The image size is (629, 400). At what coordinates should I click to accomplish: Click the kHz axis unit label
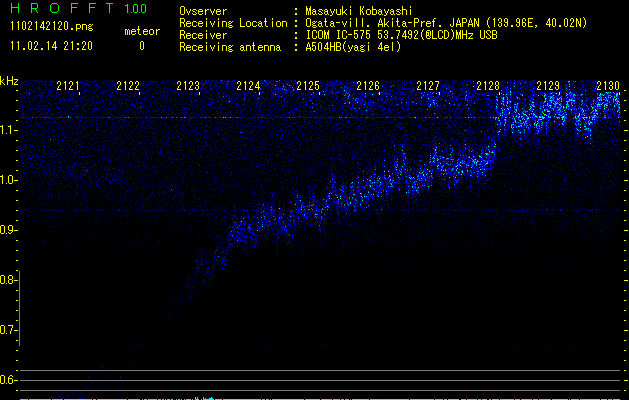click(x=9, y=81)
